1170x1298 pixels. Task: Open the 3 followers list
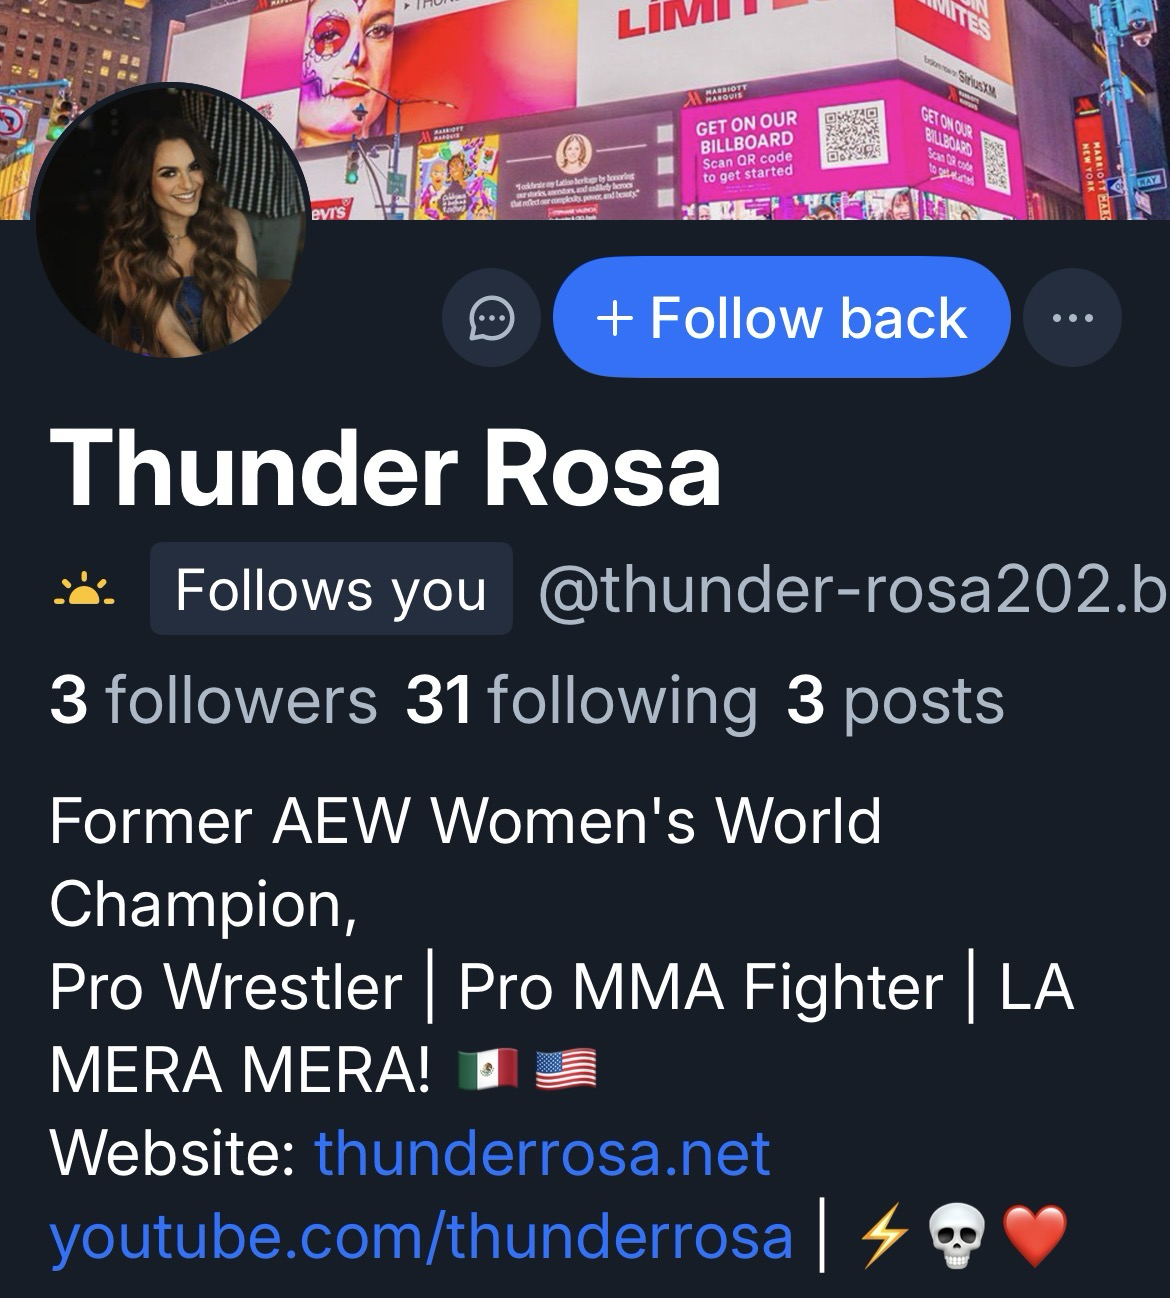(213, 700)
